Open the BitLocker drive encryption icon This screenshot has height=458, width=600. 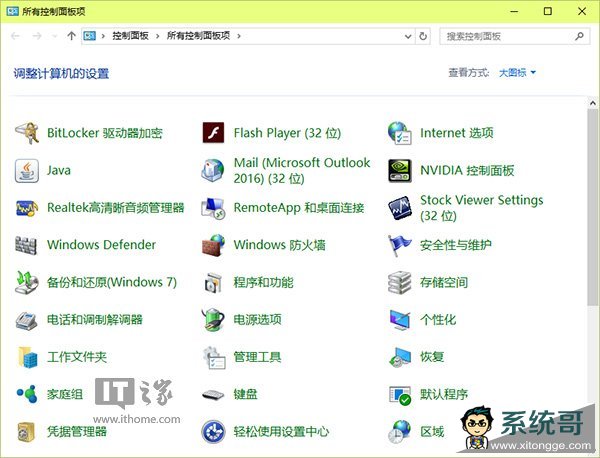tap(27, 133)
